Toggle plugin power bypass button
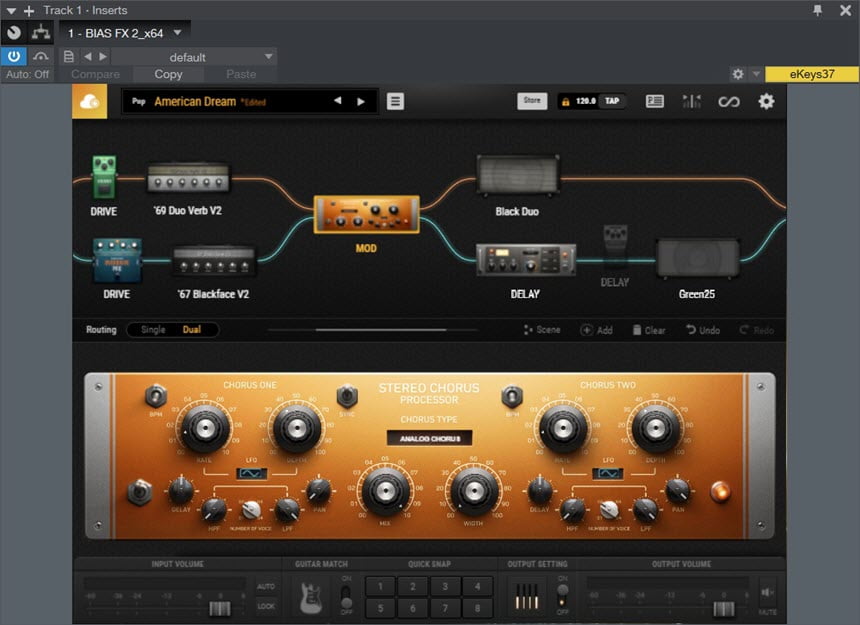 [x=14, y=56]
